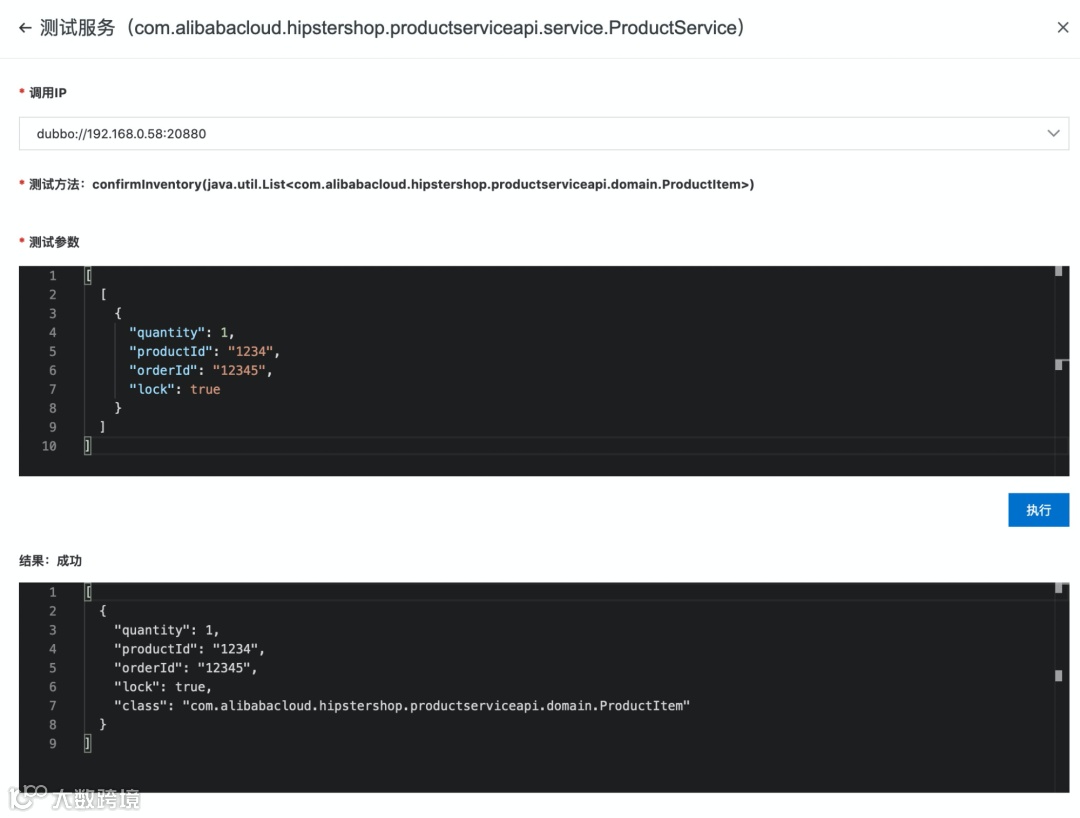This screenshot has height=818, width=1080.
Task: Click line number 1 in 测试参数 editor
Action: 52,275
